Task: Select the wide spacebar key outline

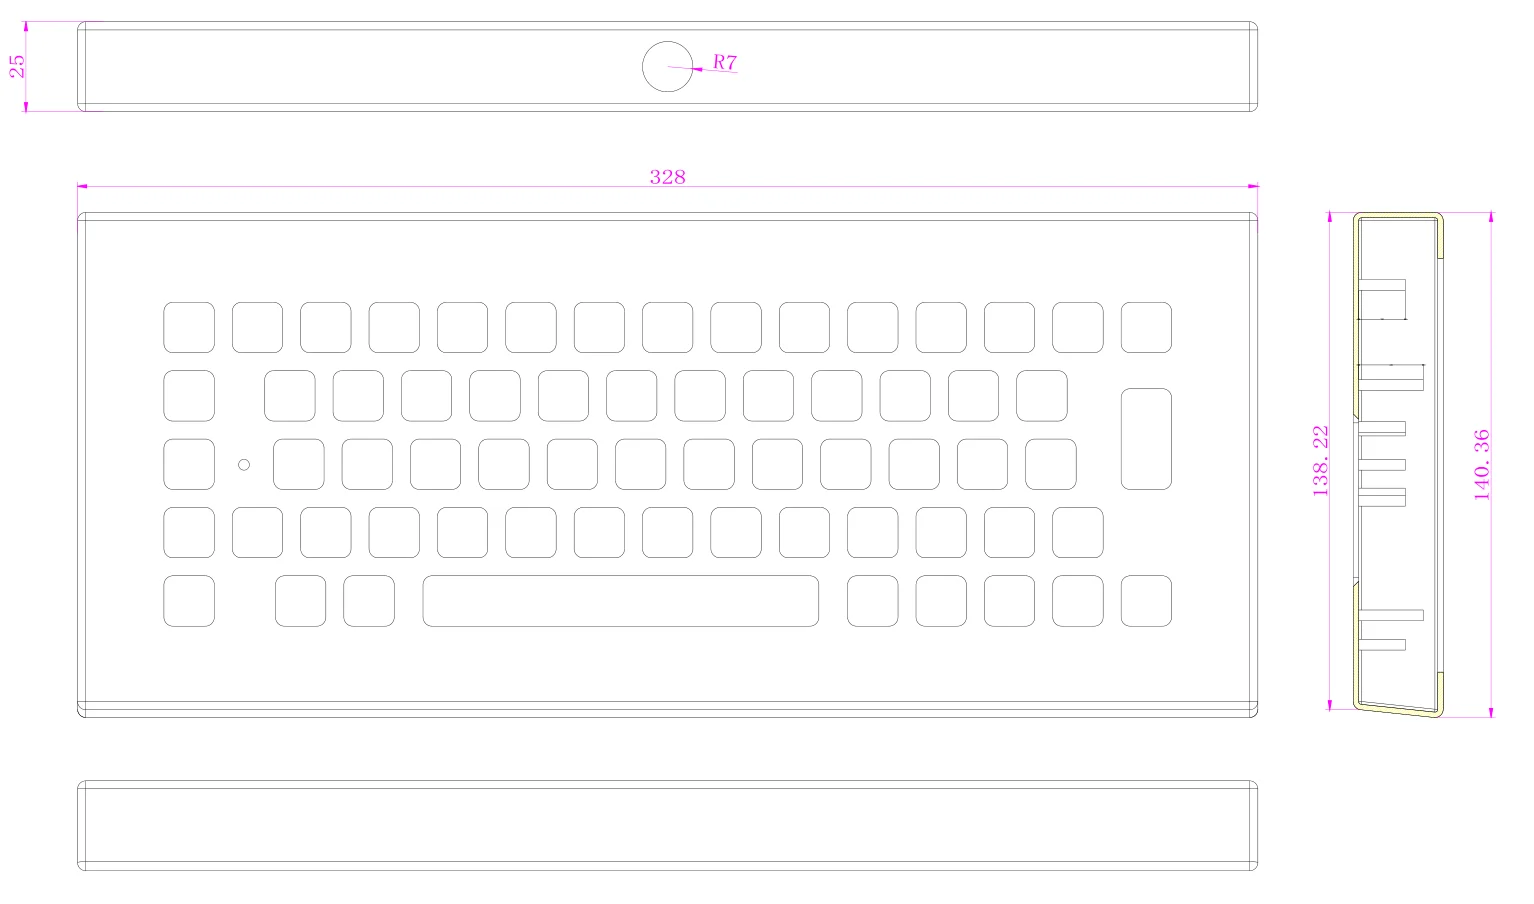Action: click(620, 601)
